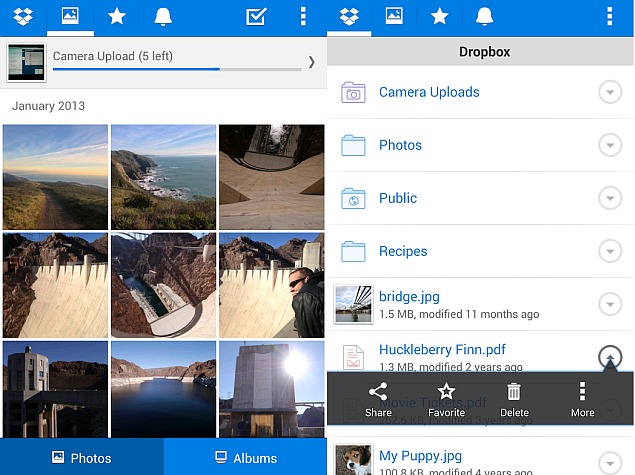Image resolution: width=635 pixels, height=475 pixels.
Task: Tap Delete in the action bar
Action: 514,400
